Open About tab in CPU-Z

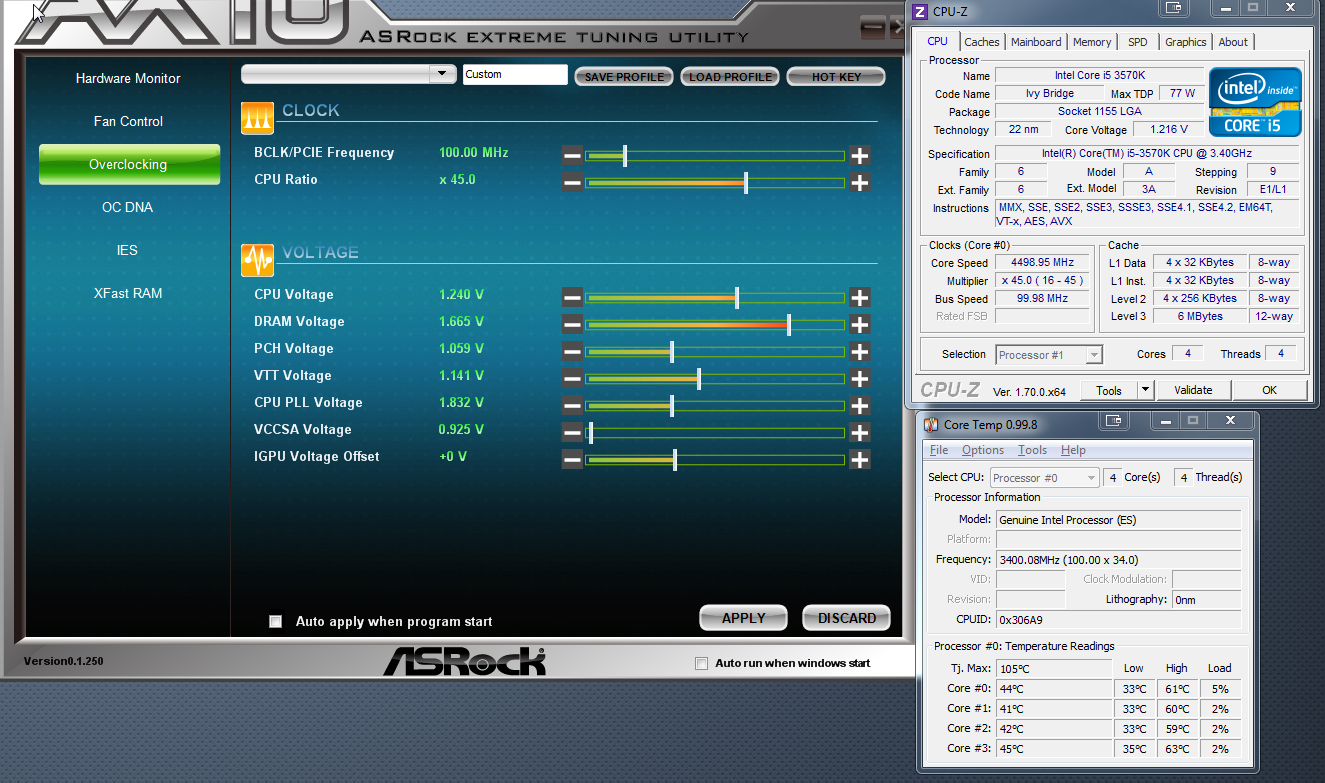pos(1233,42)
